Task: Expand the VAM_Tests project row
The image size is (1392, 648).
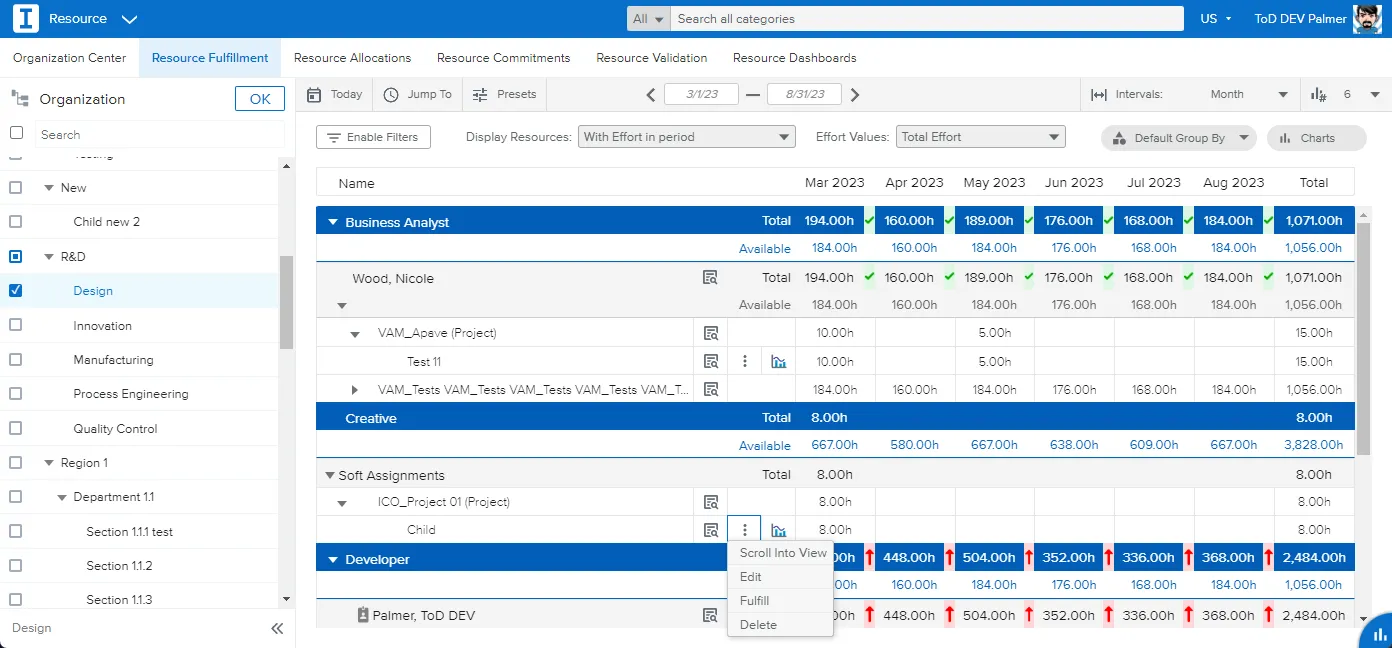Action: 354,389
